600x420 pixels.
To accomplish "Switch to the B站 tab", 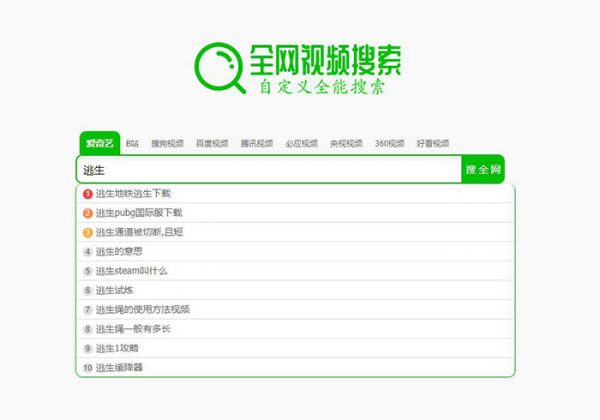I will coord(133,143).
